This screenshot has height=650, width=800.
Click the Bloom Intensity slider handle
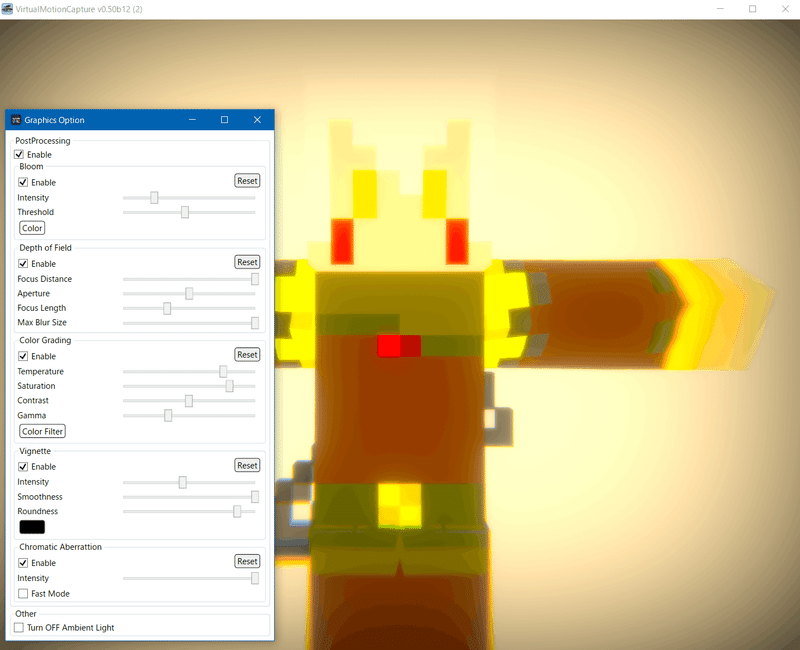[x=154, y=197]
